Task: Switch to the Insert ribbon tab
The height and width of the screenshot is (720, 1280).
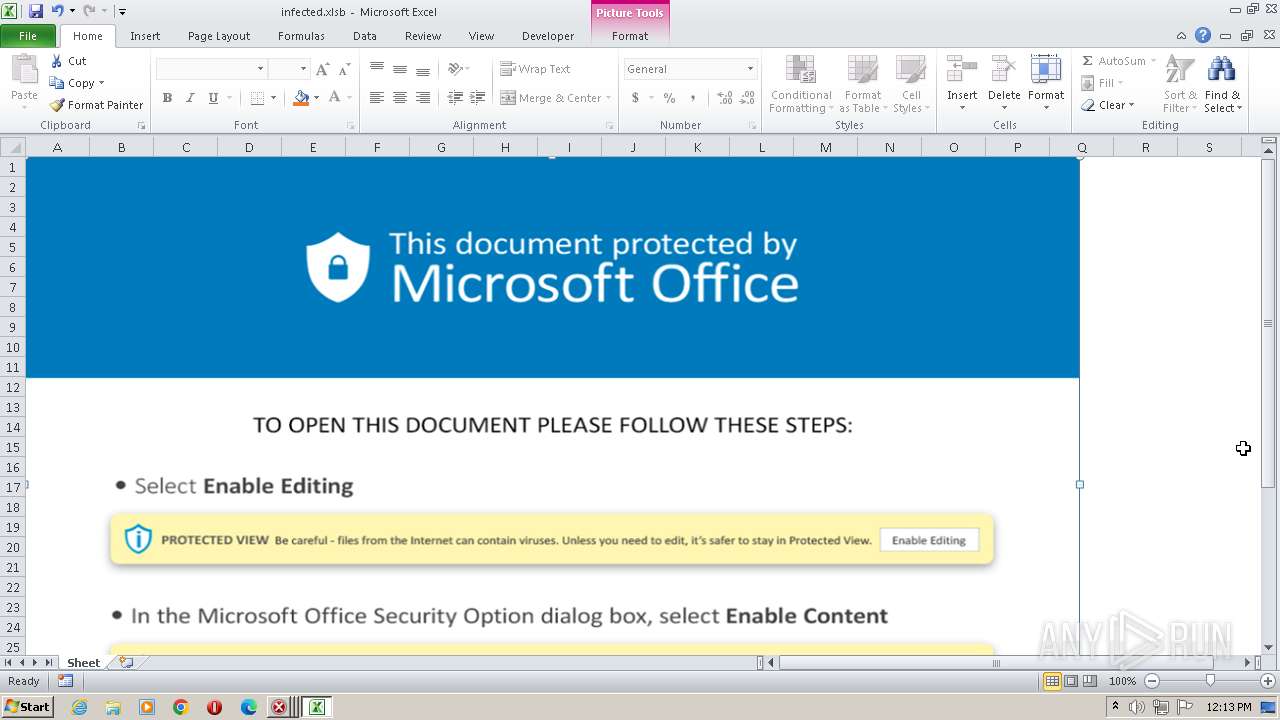Action: click(145, 36)
